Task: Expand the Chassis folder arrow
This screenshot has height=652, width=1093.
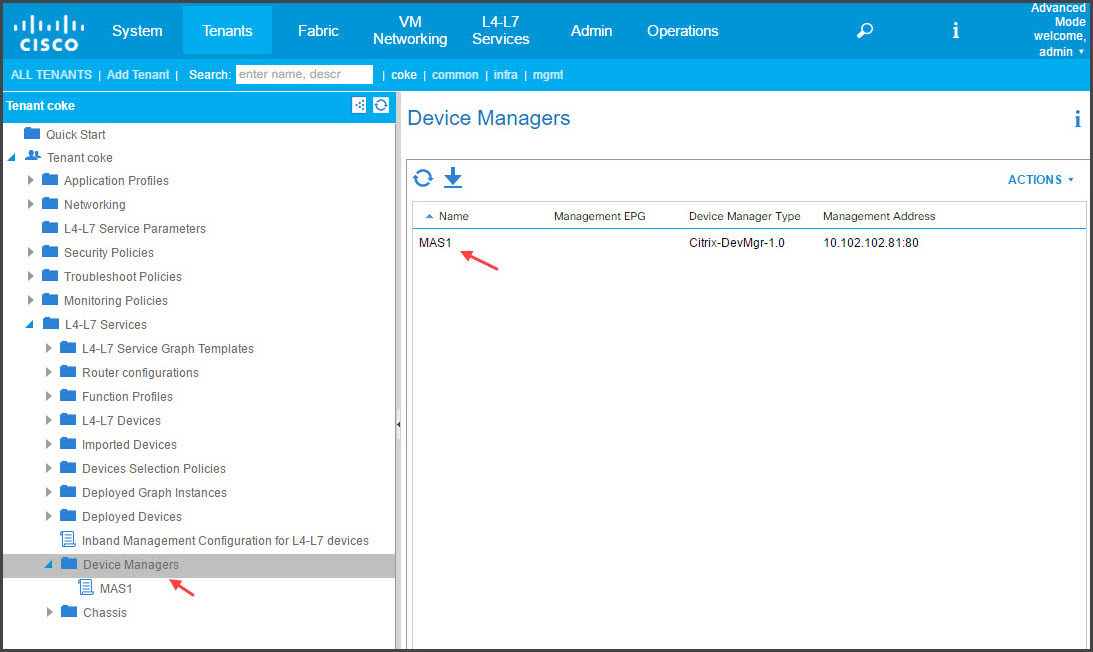Action: 49,612
